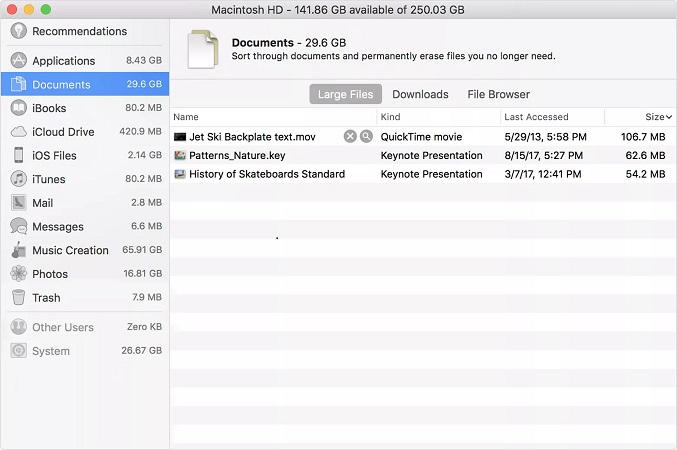Viewport: 677px width, 450px height.
Task: Click the Mail stamp icon
Action: point(19,203)
